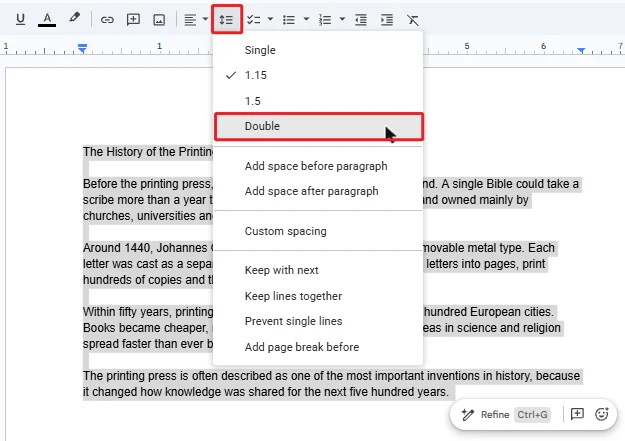Expand the numbered list options arrow

342,19
